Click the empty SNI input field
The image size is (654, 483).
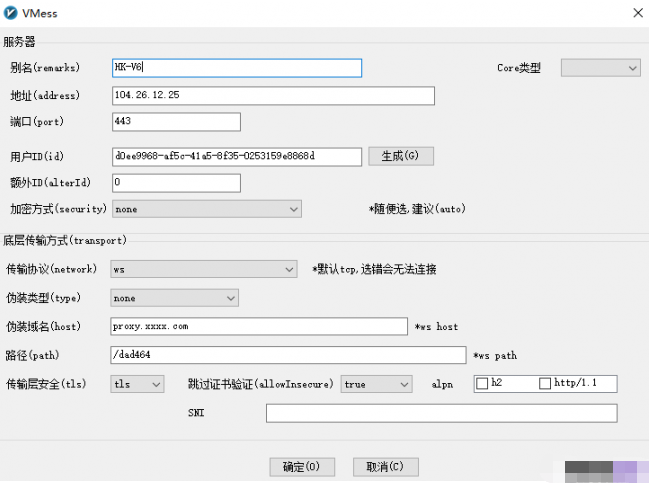click(x=441, y=413)
